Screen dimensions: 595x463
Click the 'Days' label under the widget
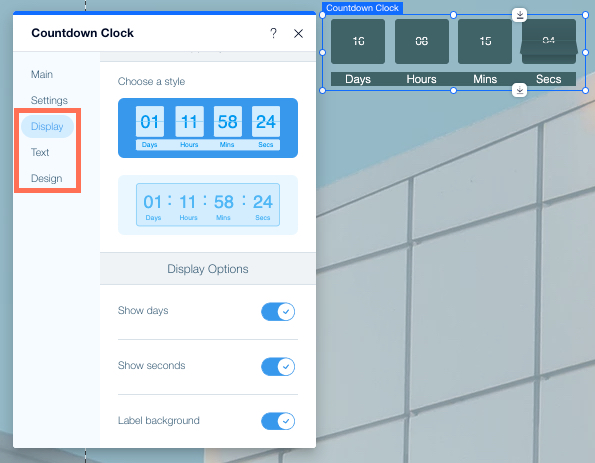point(358,79)
